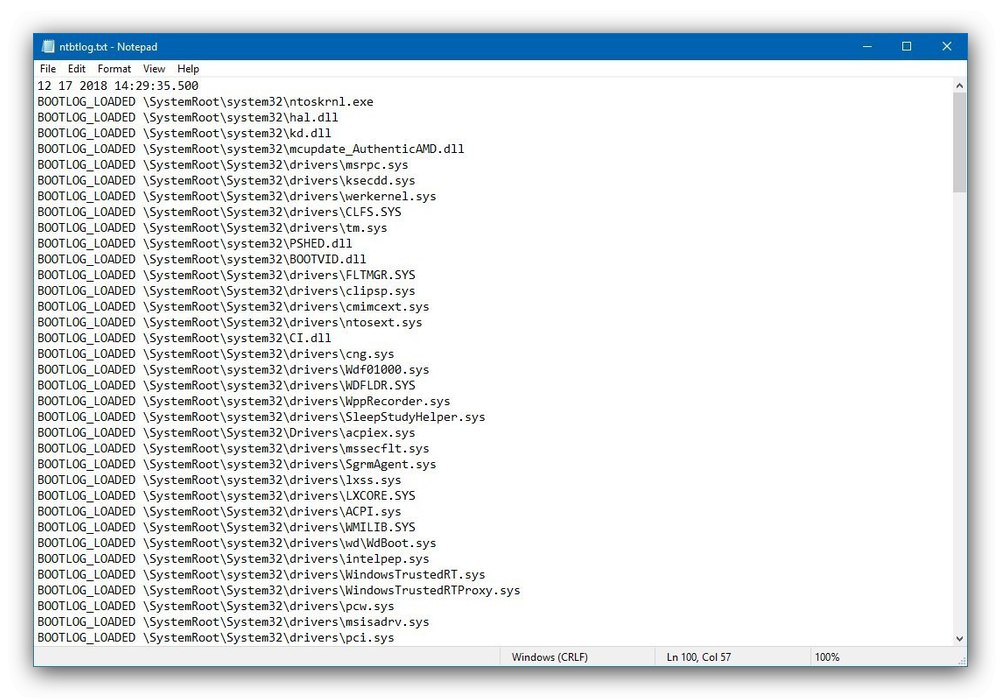Click the vertical scrollbar thumb
The image size is (1001, 700).
click(x=959, y=142)
